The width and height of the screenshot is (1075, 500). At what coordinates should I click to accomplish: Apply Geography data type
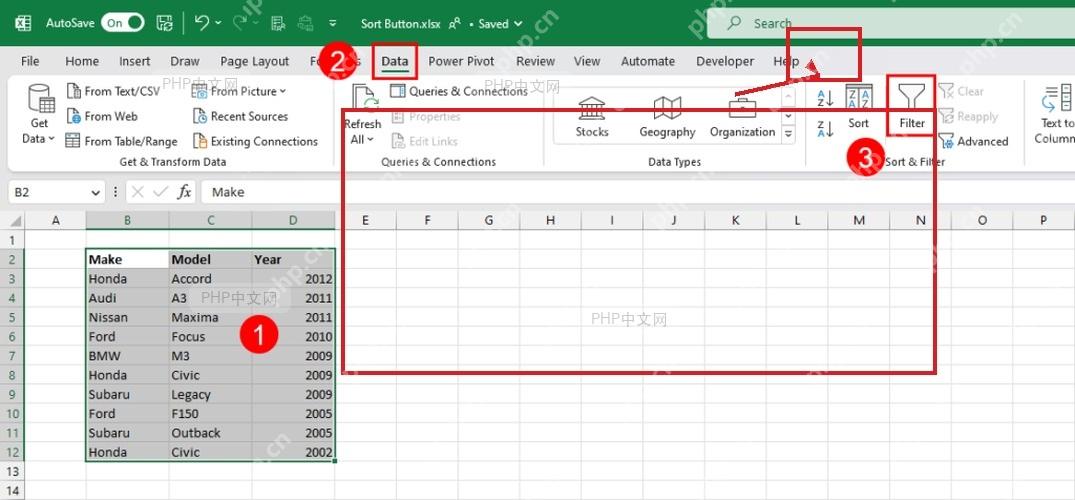667,117
